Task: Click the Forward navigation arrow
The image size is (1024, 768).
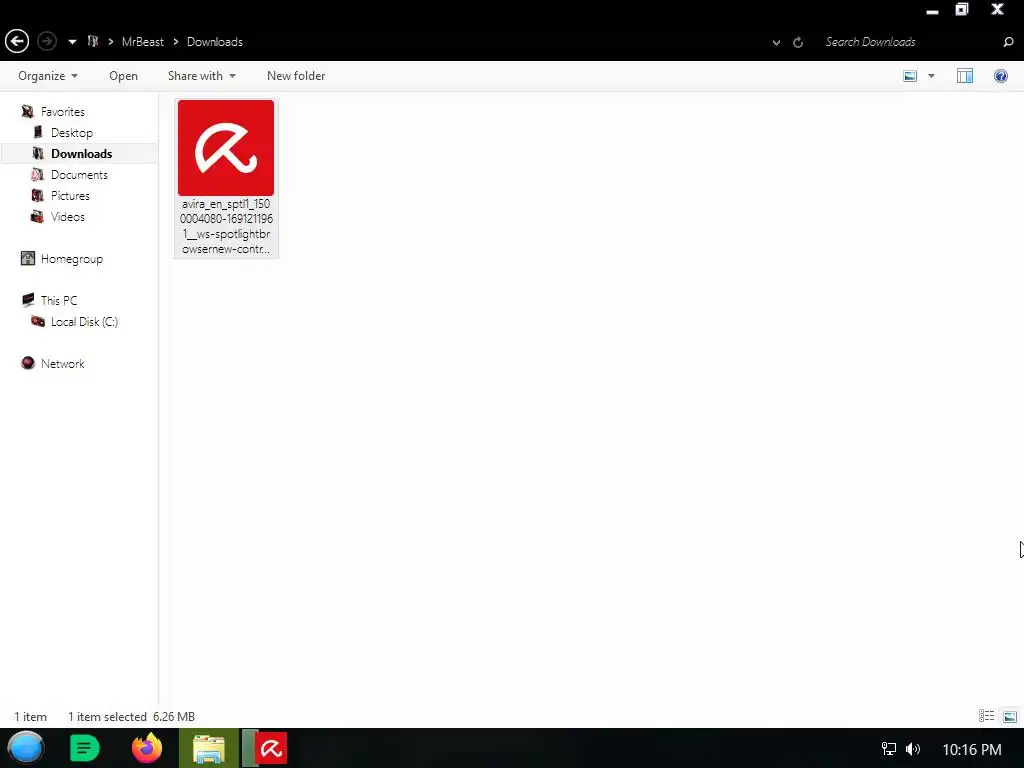Action: 47,42
